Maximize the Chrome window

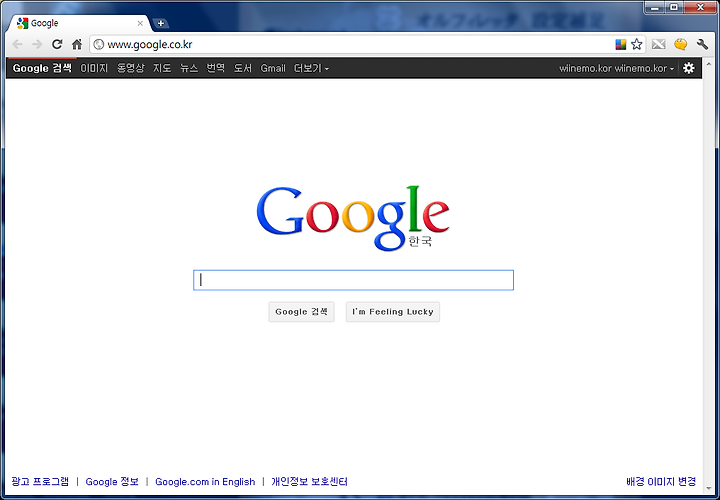(x=674, y=7)
